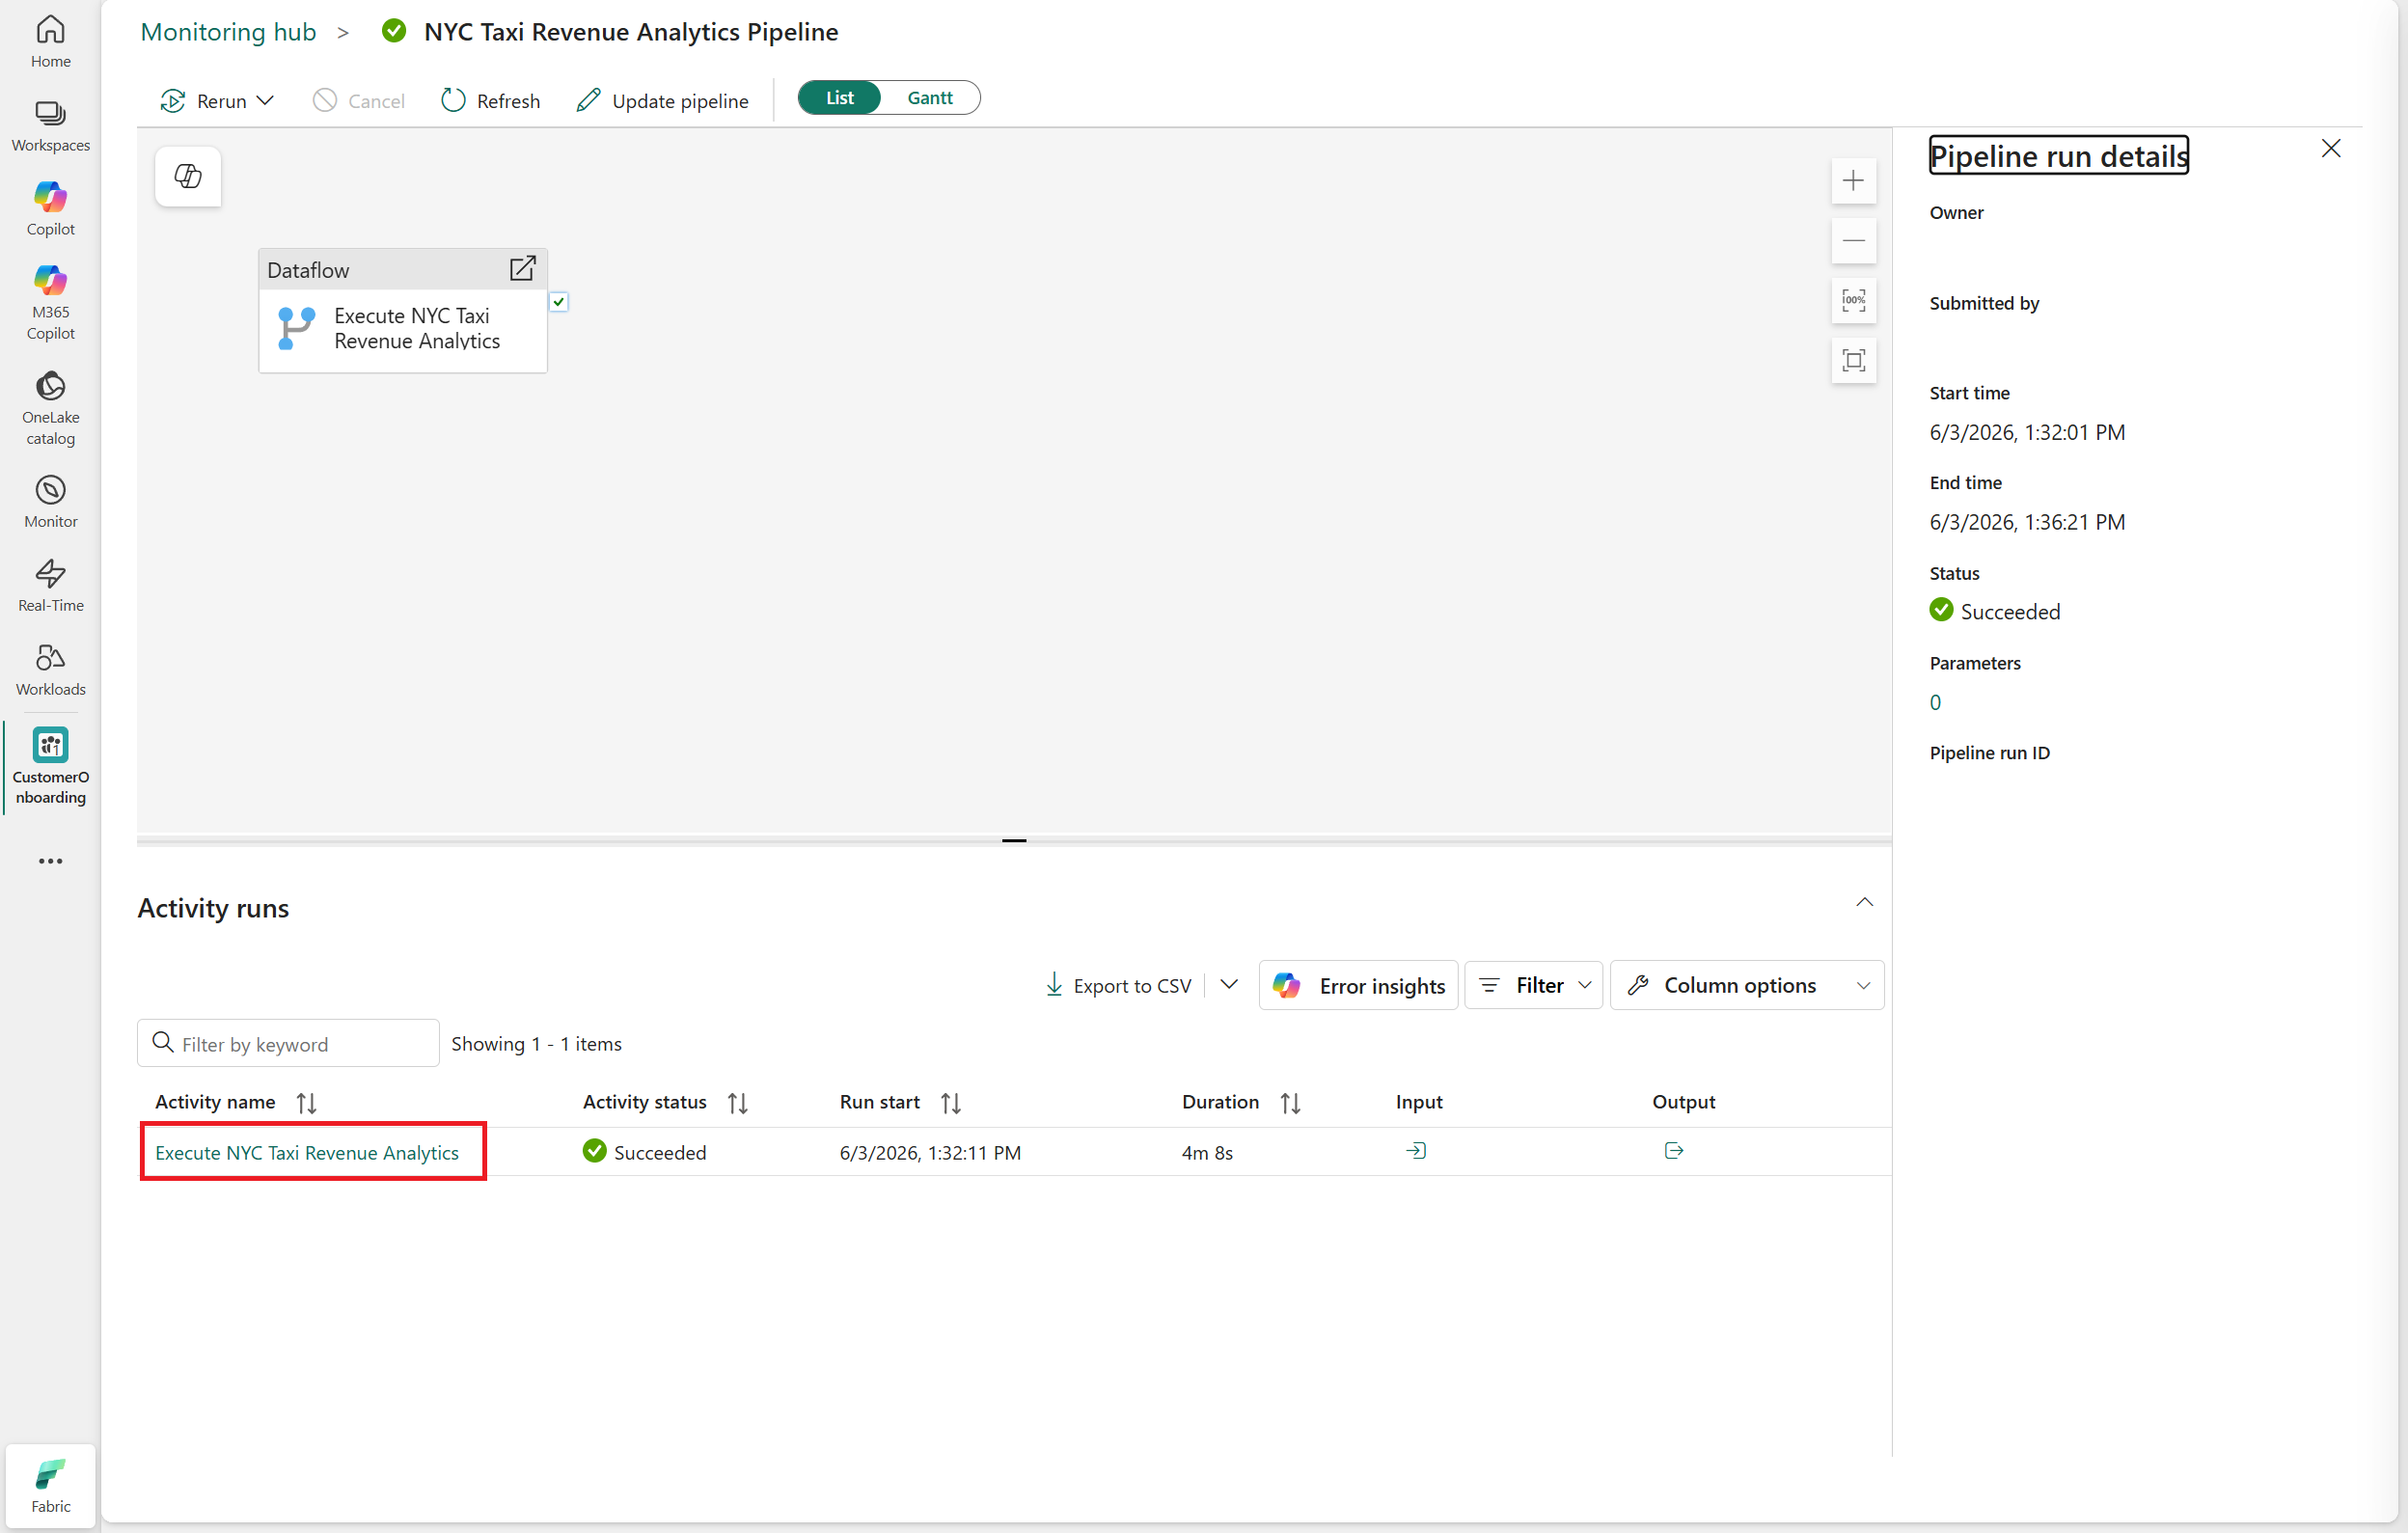Click the Succeeded status in run details panel
The width and height of the screenshot is (2408, 1533).
pyautogui.click(x=1995, y=611)
